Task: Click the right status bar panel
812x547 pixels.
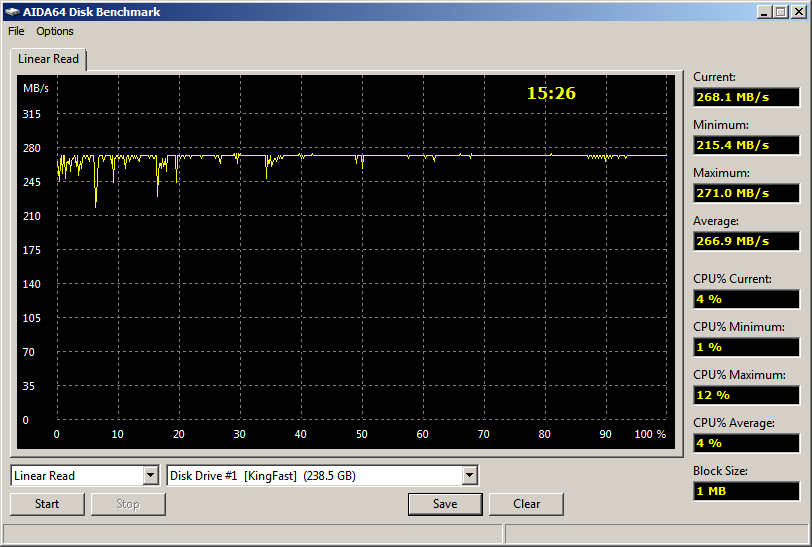Action: coord(657,533)
